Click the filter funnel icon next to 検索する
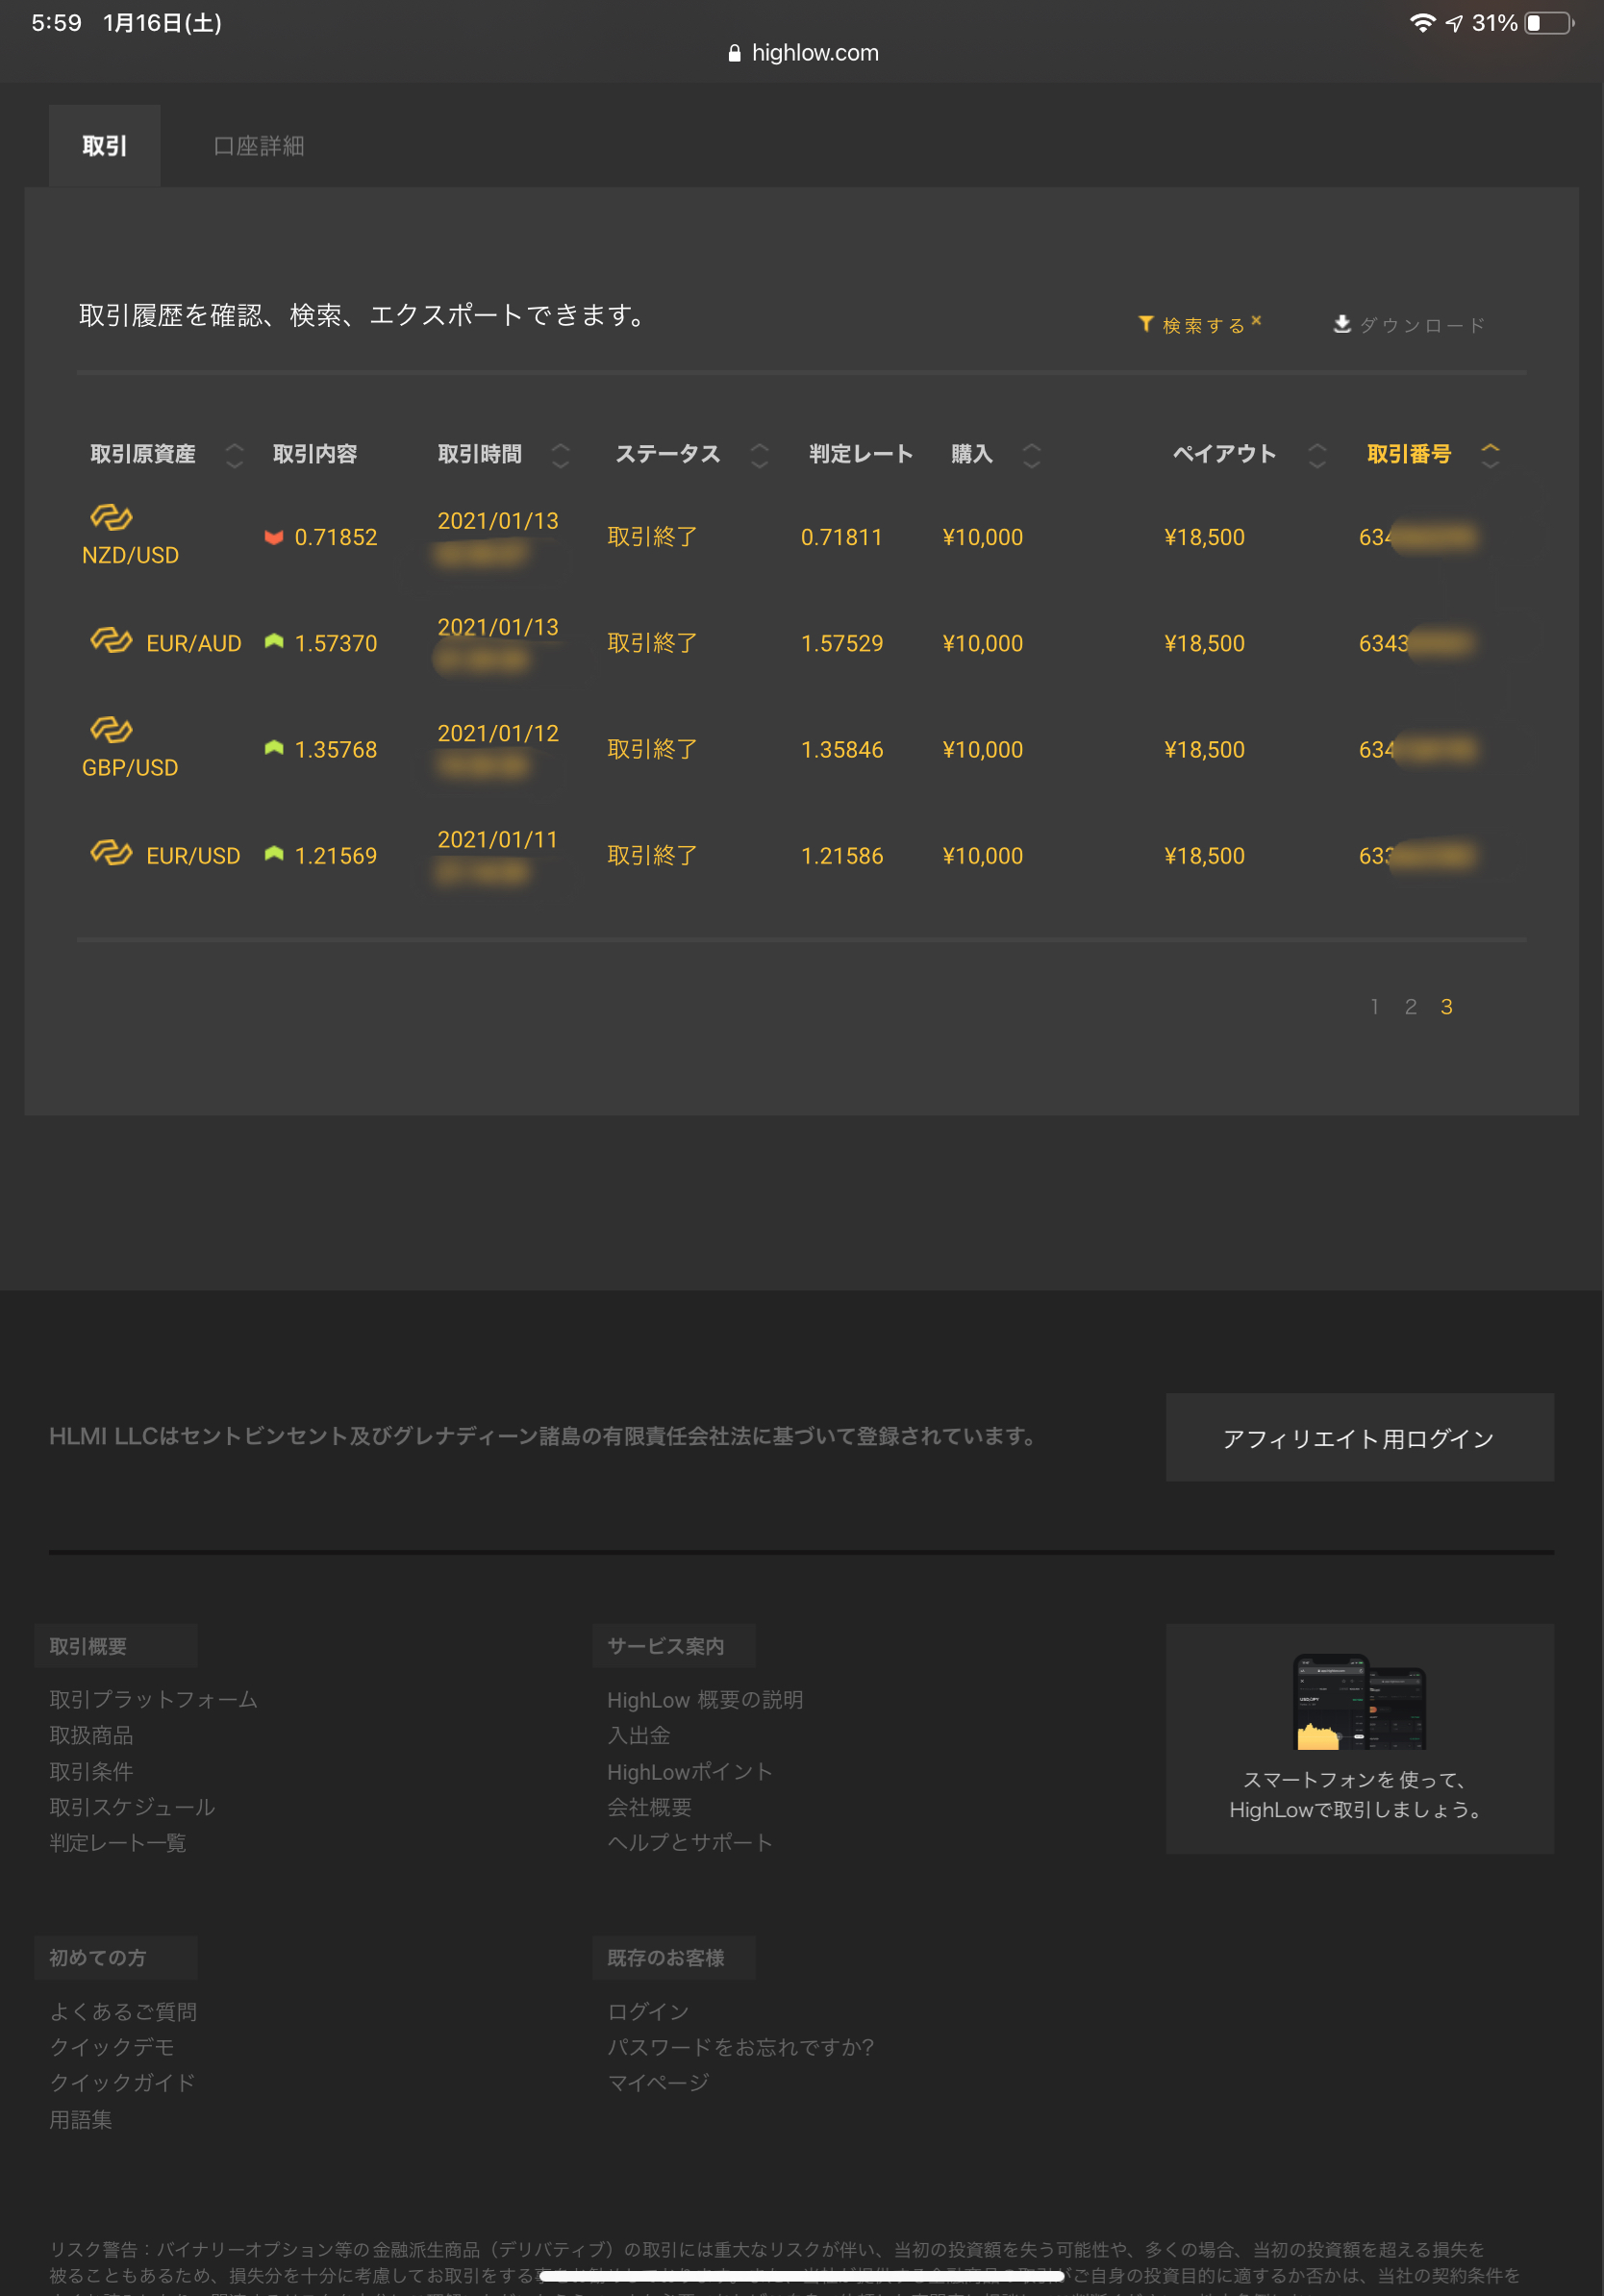This screenshot has height=2296, width=1604. (x=1146, y=322)
